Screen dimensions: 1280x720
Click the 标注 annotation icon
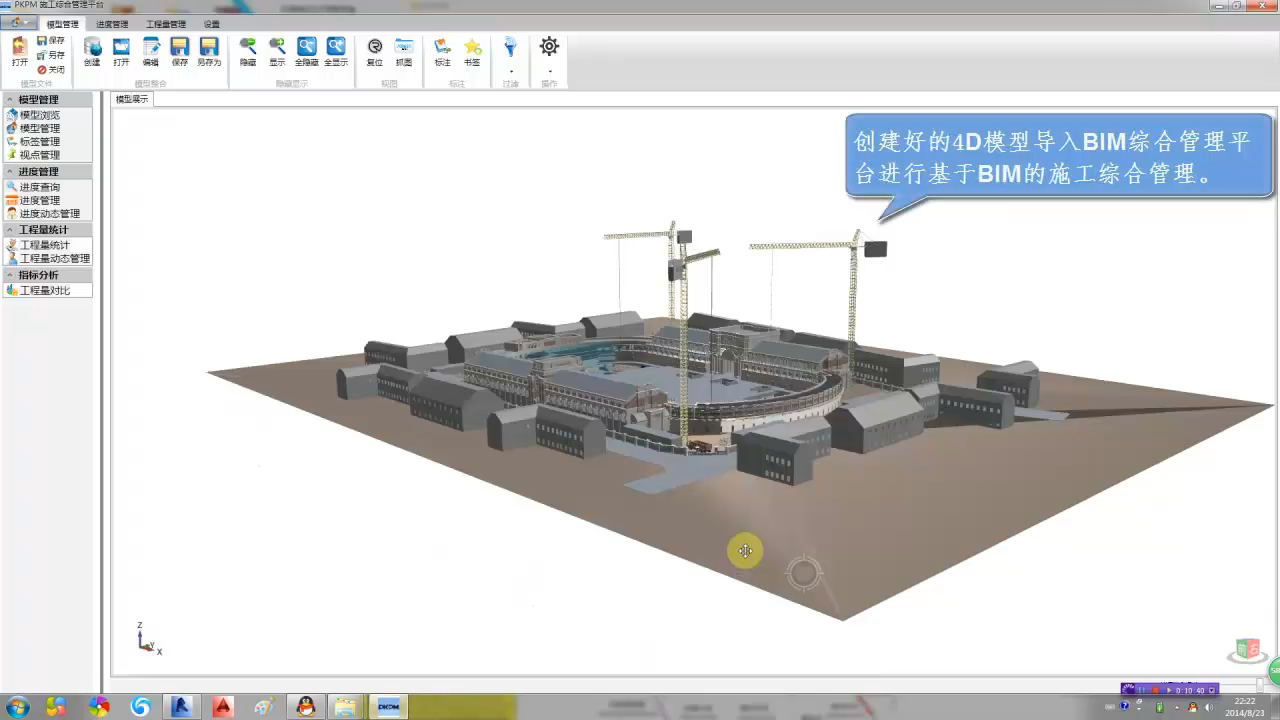(x=443, y=51)
